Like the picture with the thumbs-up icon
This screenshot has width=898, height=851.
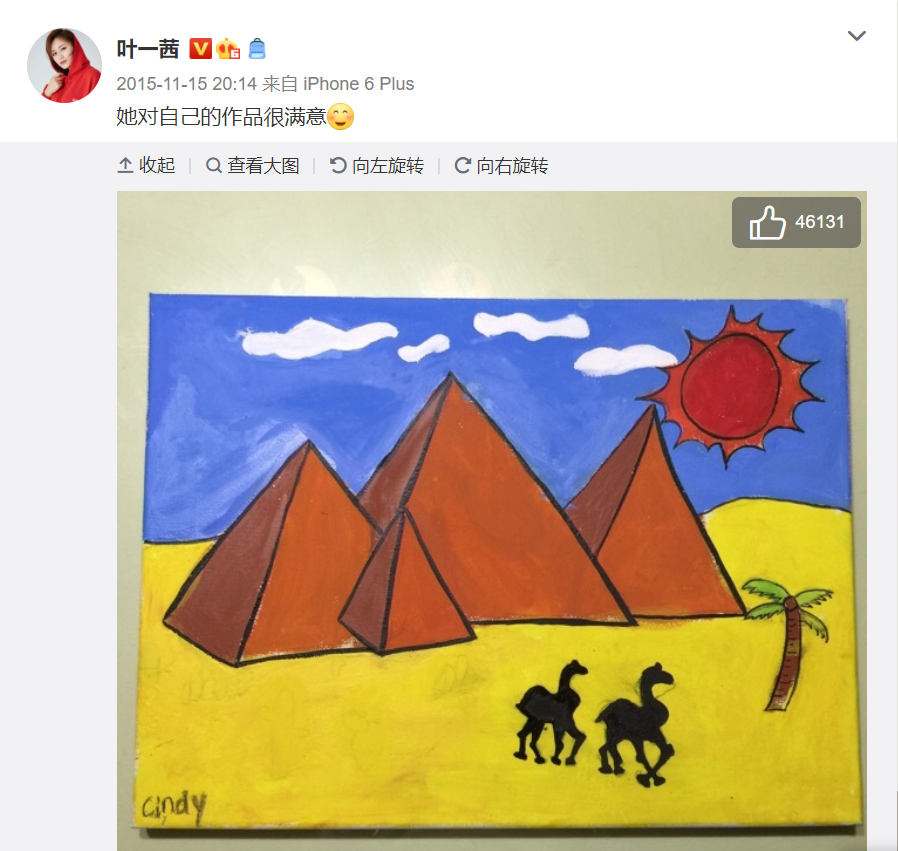(767, 222)
